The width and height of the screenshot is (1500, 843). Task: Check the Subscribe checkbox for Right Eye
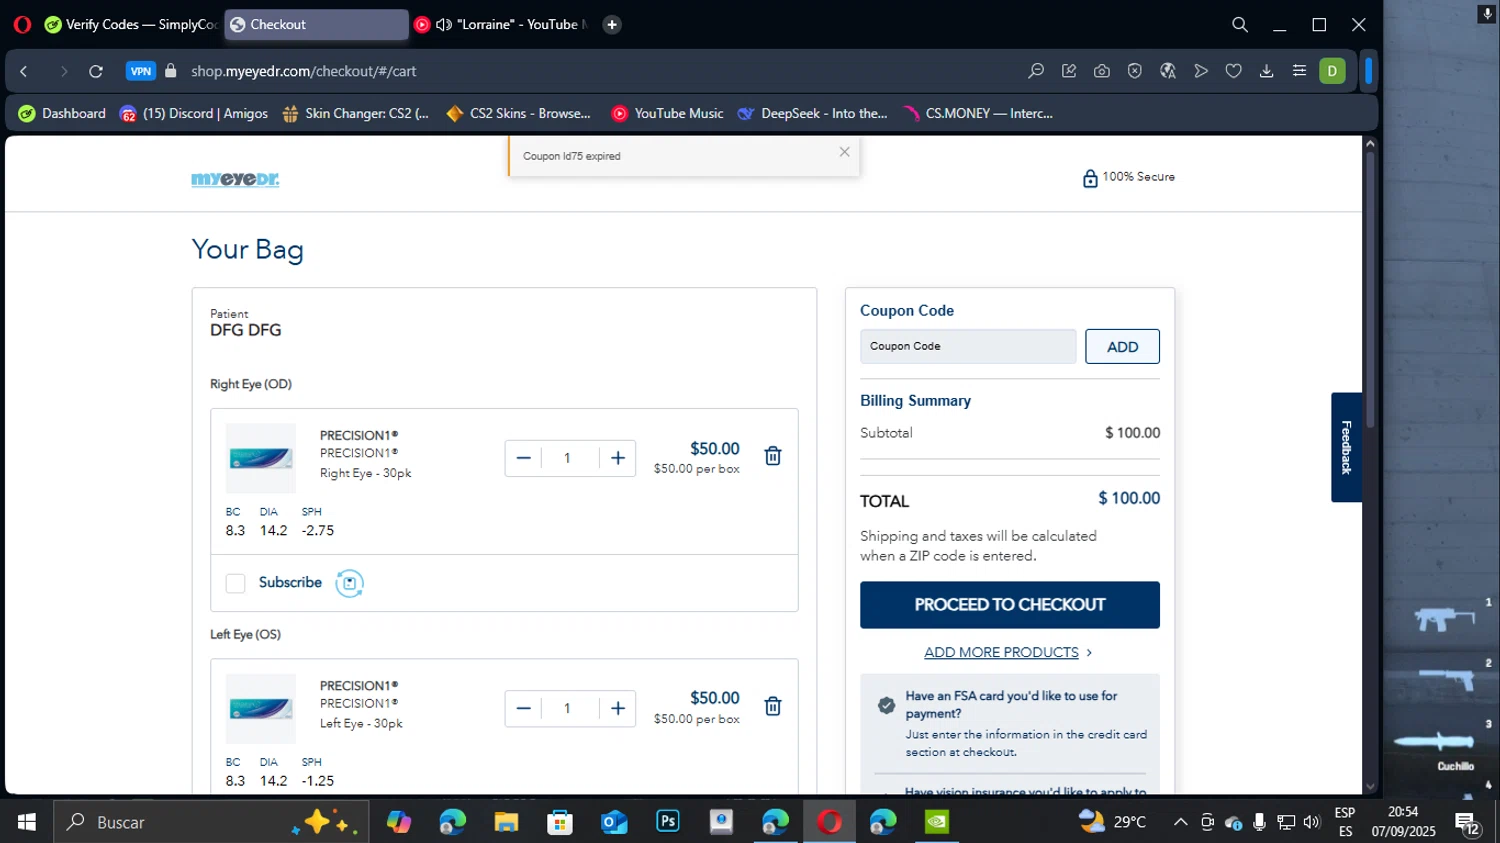235,583
